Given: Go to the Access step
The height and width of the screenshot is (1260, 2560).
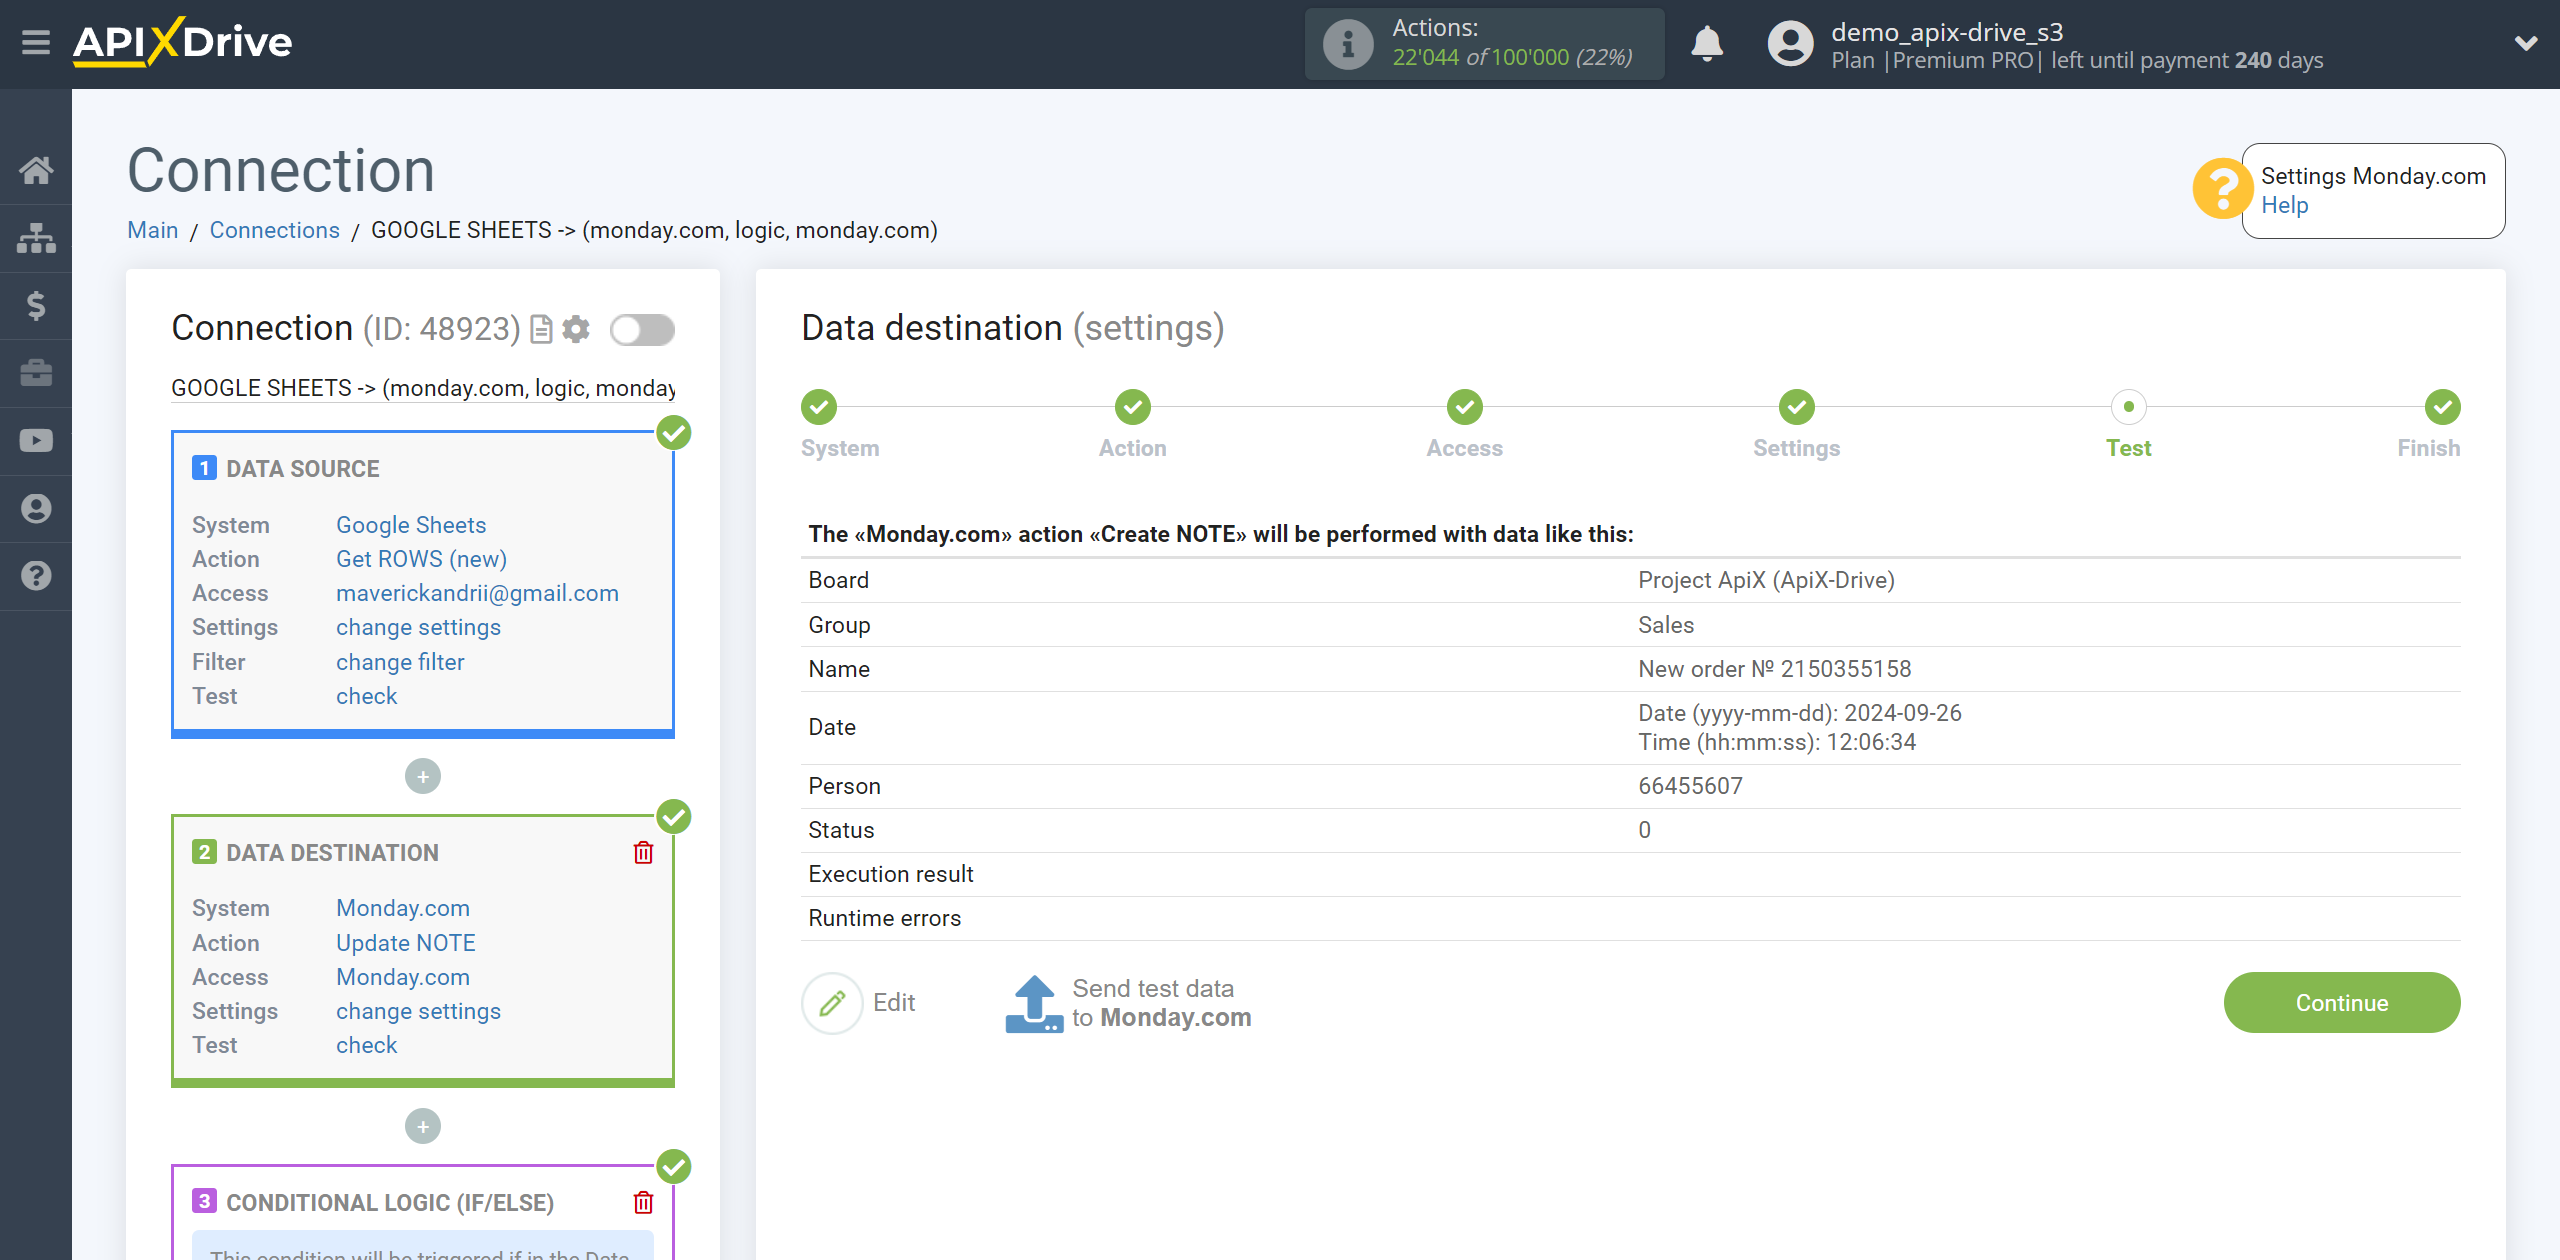Looking at the screenshot, I should pos(1465,407).
